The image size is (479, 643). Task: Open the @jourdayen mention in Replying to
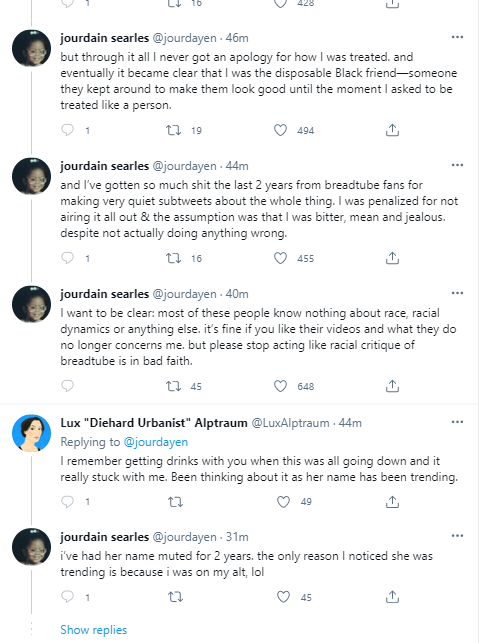point(155,442)
